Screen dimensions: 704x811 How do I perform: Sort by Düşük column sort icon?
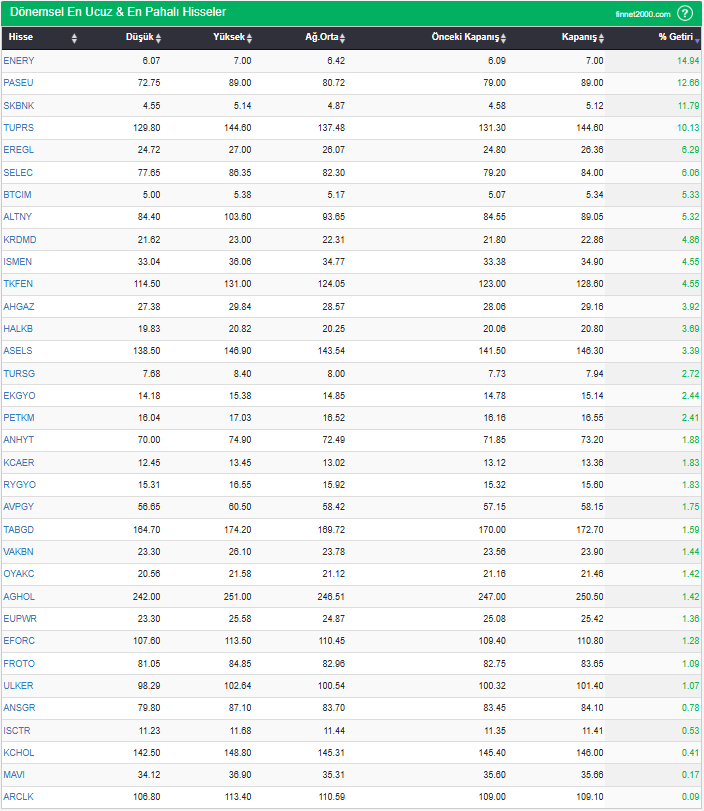158,38
